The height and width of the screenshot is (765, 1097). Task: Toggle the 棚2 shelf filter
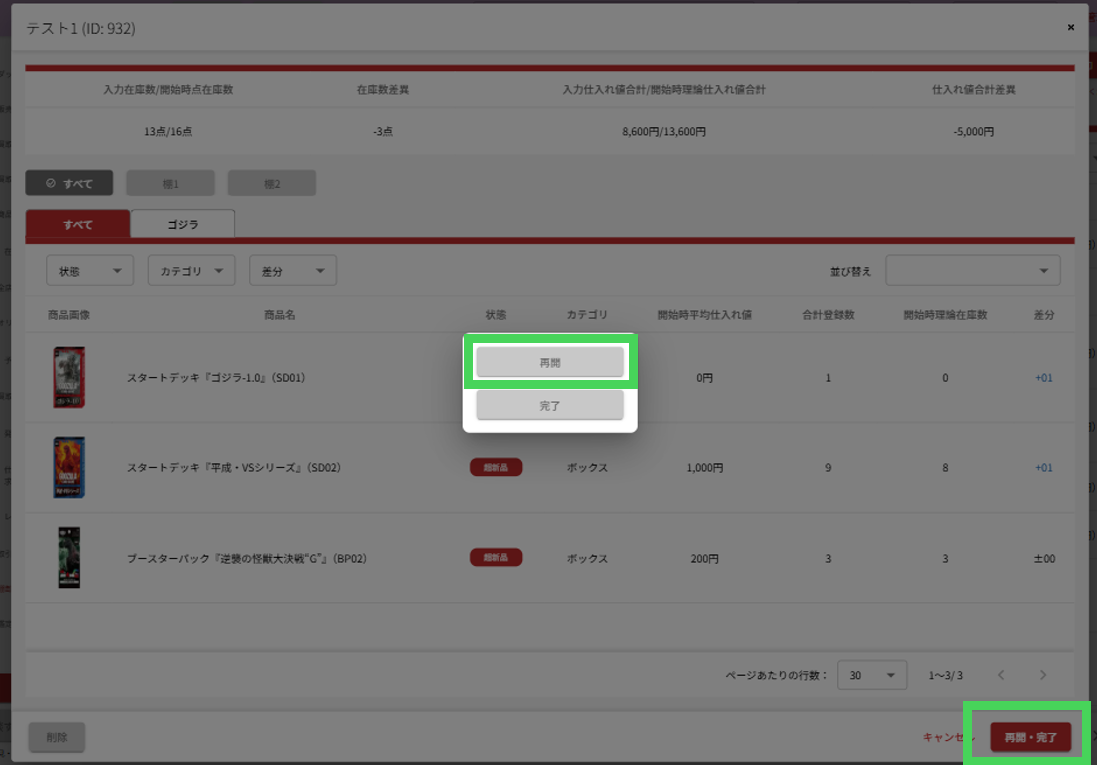pyautogui.click(x=271, y=183)
